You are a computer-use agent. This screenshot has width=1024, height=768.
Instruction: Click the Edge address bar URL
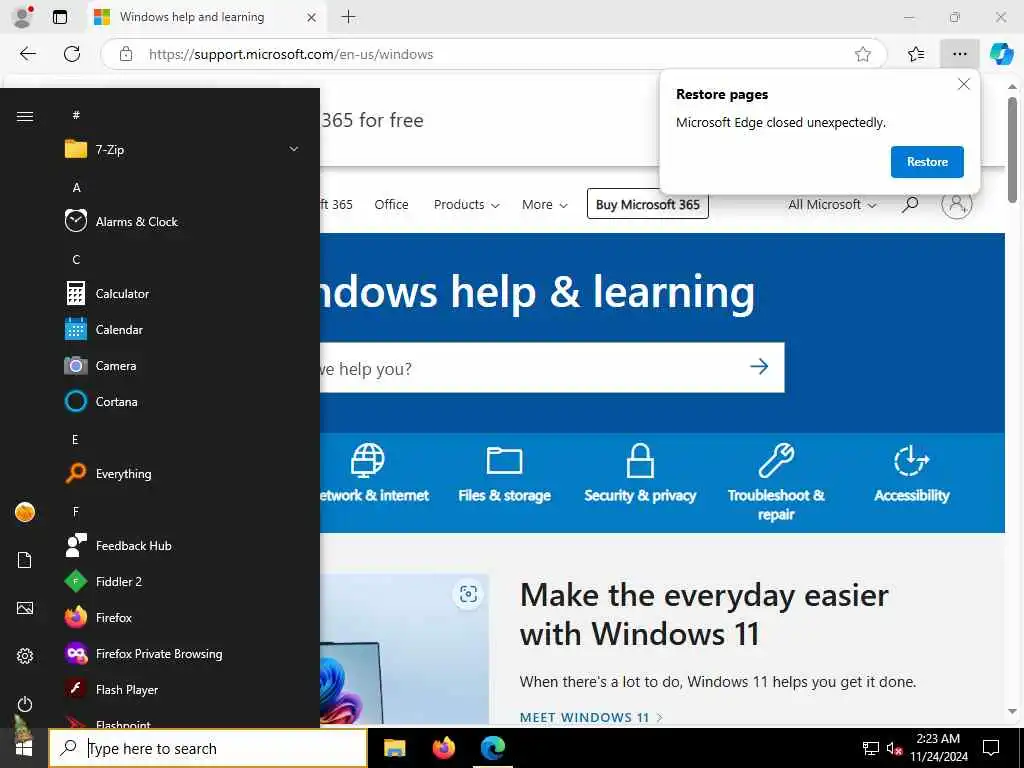coord(291,54)
